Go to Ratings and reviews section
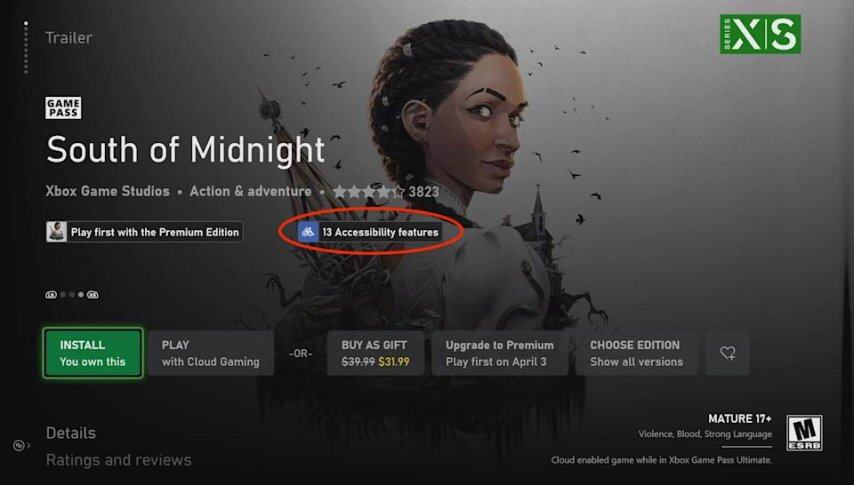854x485 pixels. point(119,460)
